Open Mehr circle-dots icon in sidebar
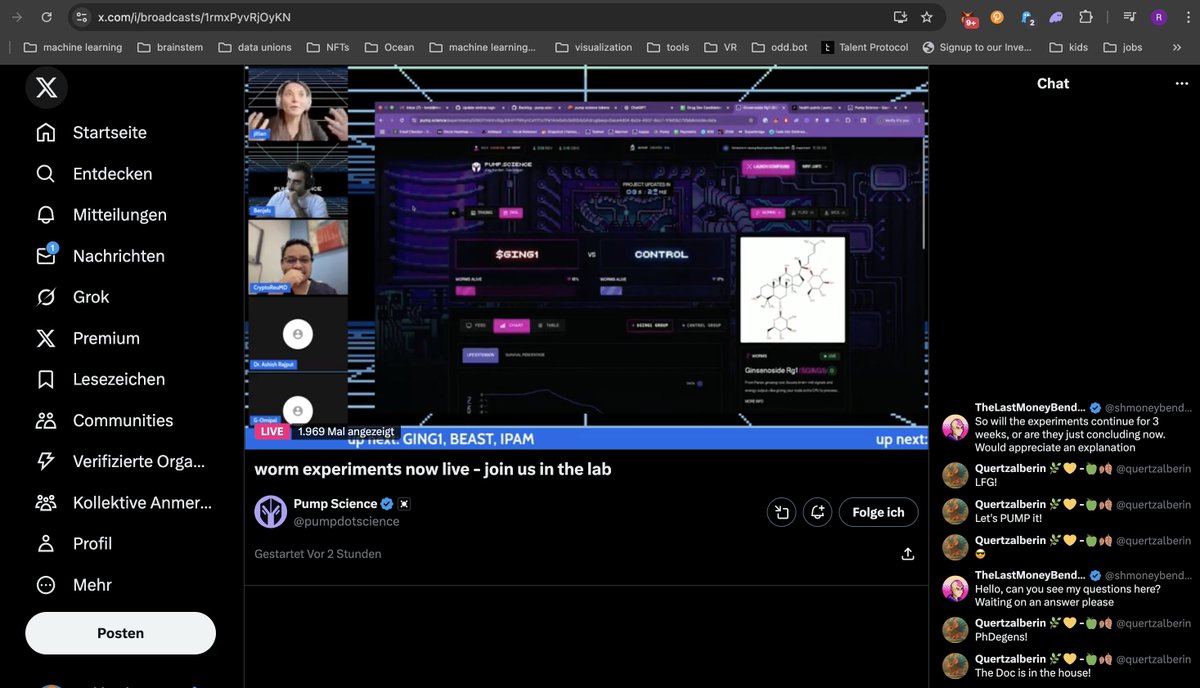Screen dimensions: 1200x688 46,585
